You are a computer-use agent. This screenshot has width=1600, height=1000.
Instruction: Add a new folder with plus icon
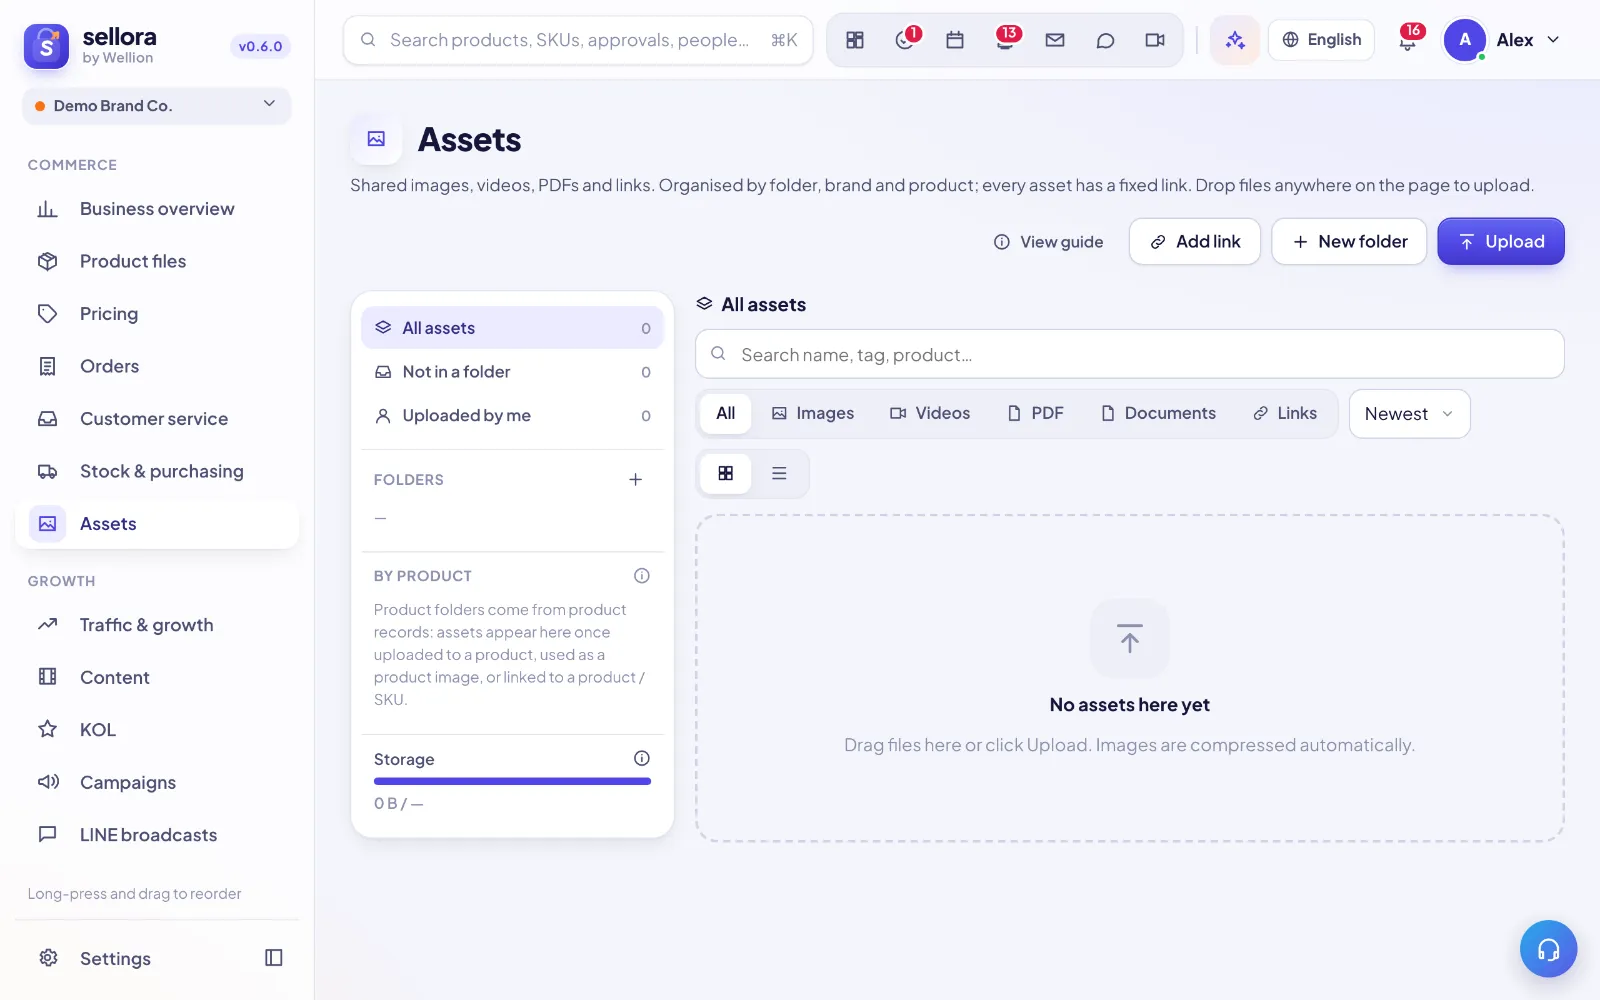click(635, 480)
